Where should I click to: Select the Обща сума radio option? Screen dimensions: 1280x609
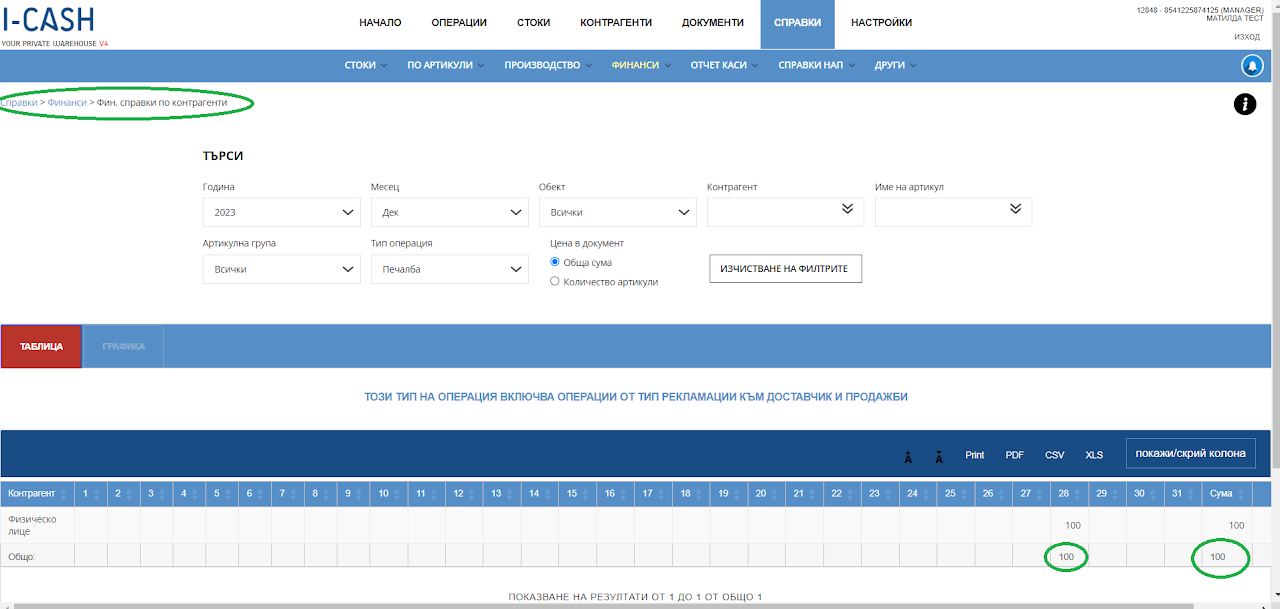click(555, 262)
